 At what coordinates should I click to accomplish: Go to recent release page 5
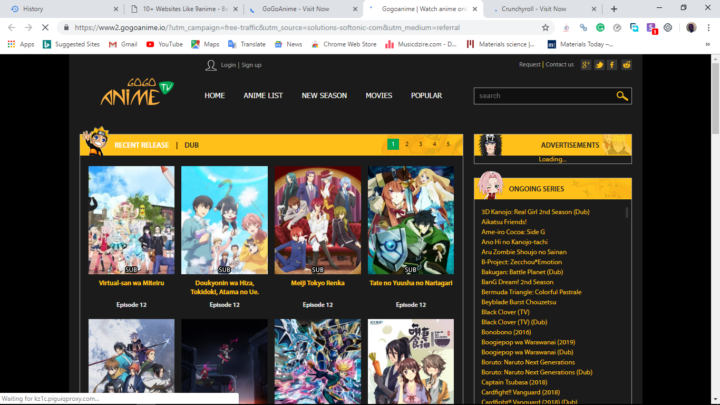[x=448, y=144]
